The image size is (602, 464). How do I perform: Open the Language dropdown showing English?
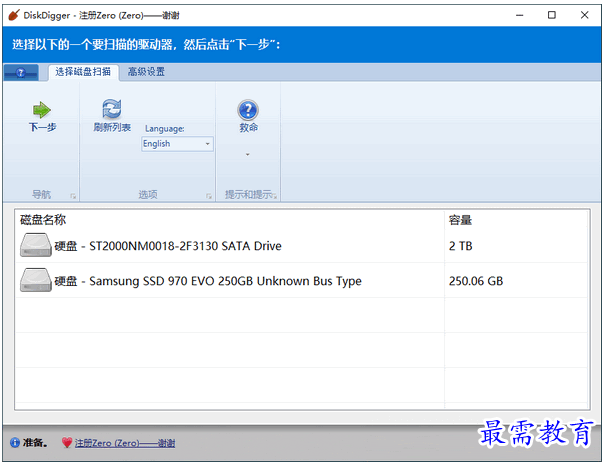point(177,144)
